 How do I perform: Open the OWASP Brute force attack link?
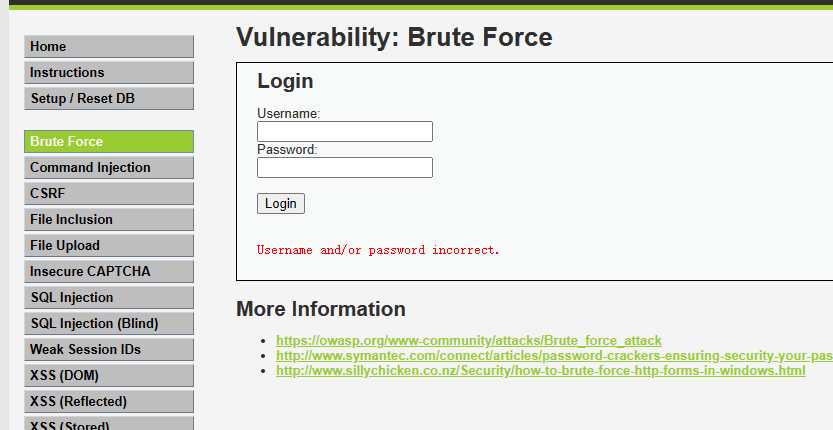[468, 341]
